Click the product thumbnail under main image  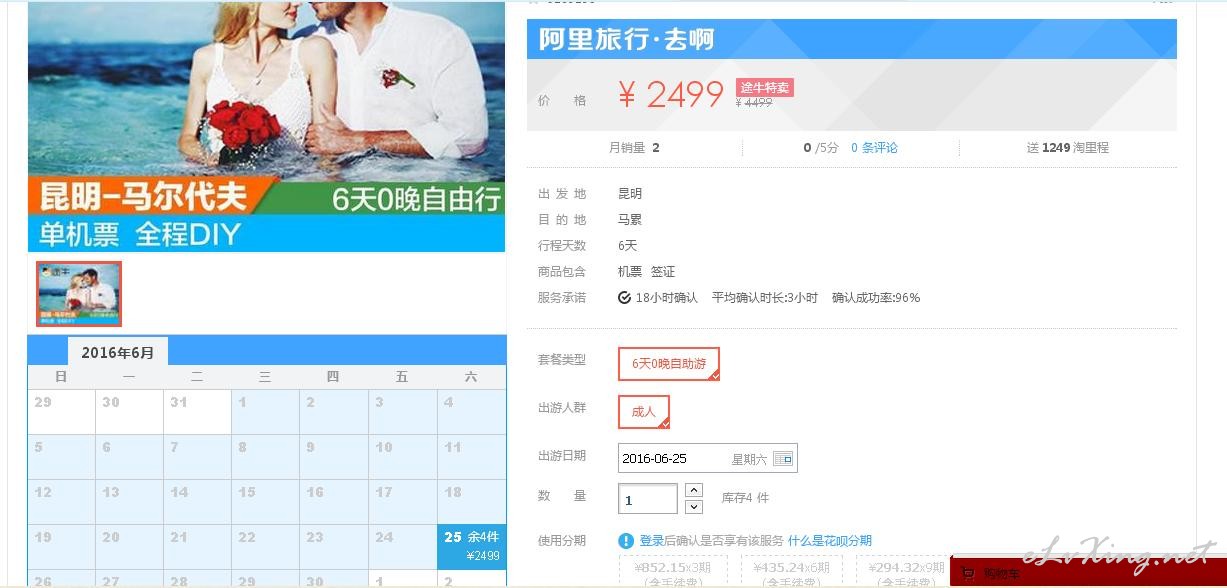79,294
